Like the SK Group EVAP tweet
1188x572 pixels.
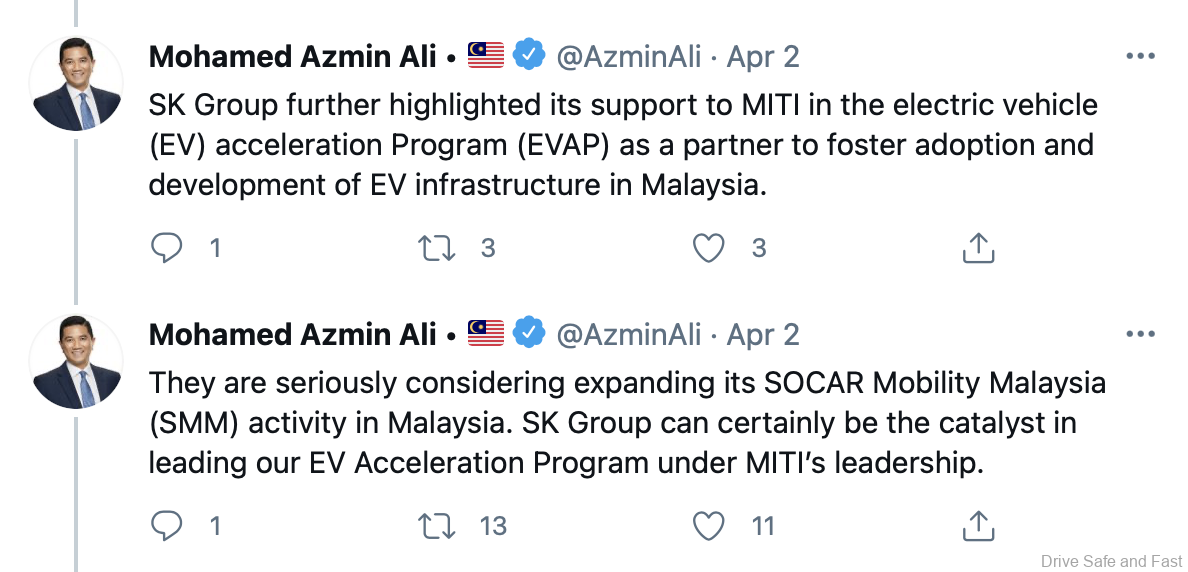[x=708, y=247]
